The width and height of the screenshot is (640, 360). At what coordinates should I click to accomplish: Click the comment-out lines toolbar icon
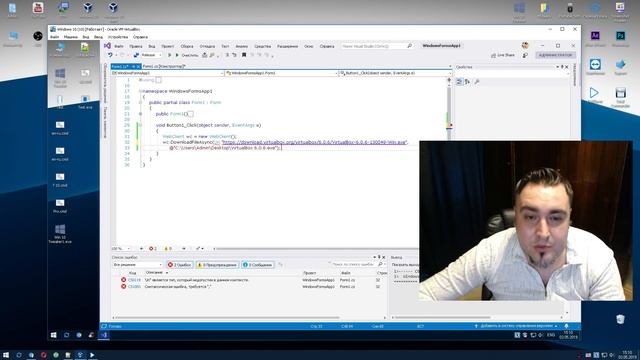click(227, 55)
